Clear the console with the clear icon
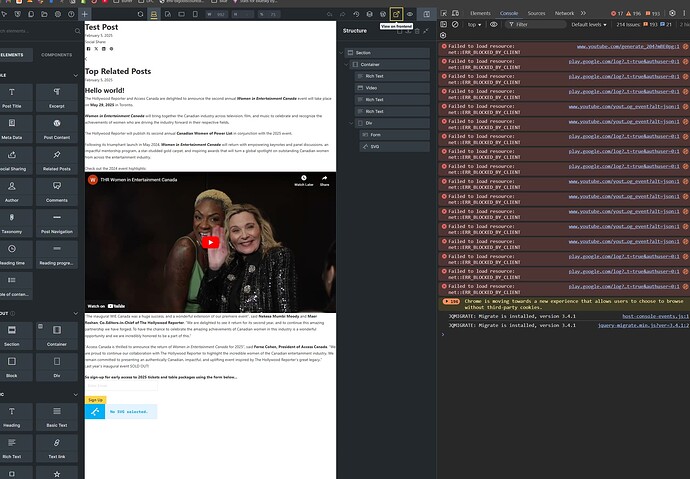The image size is (690, 479). pyautogui.click(x=455, y=25)
